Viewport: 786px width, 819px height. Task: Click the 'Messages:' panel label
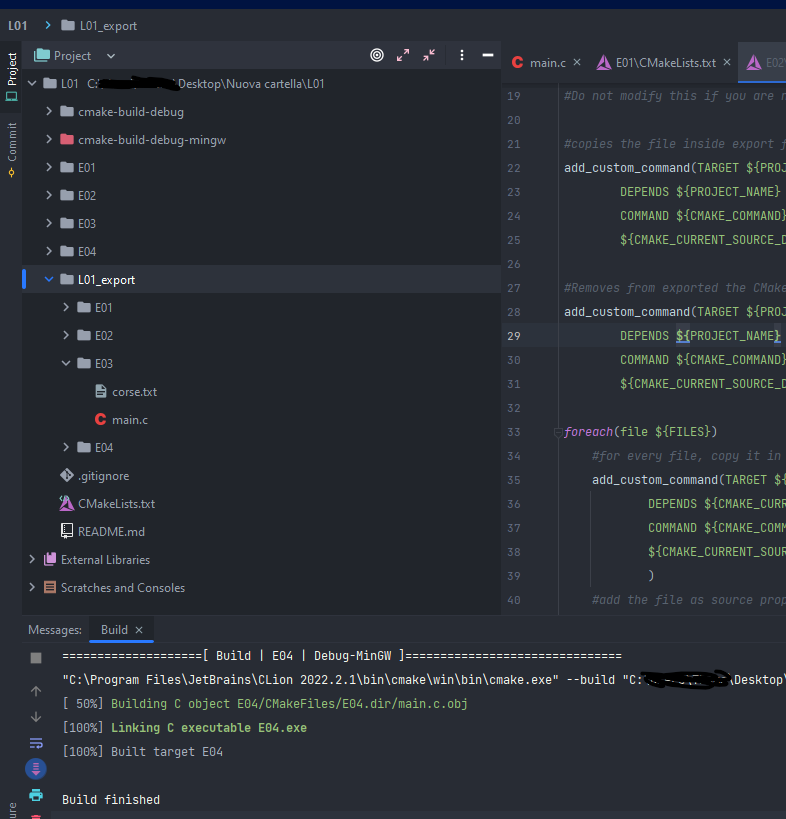click(x=55, y=630)
